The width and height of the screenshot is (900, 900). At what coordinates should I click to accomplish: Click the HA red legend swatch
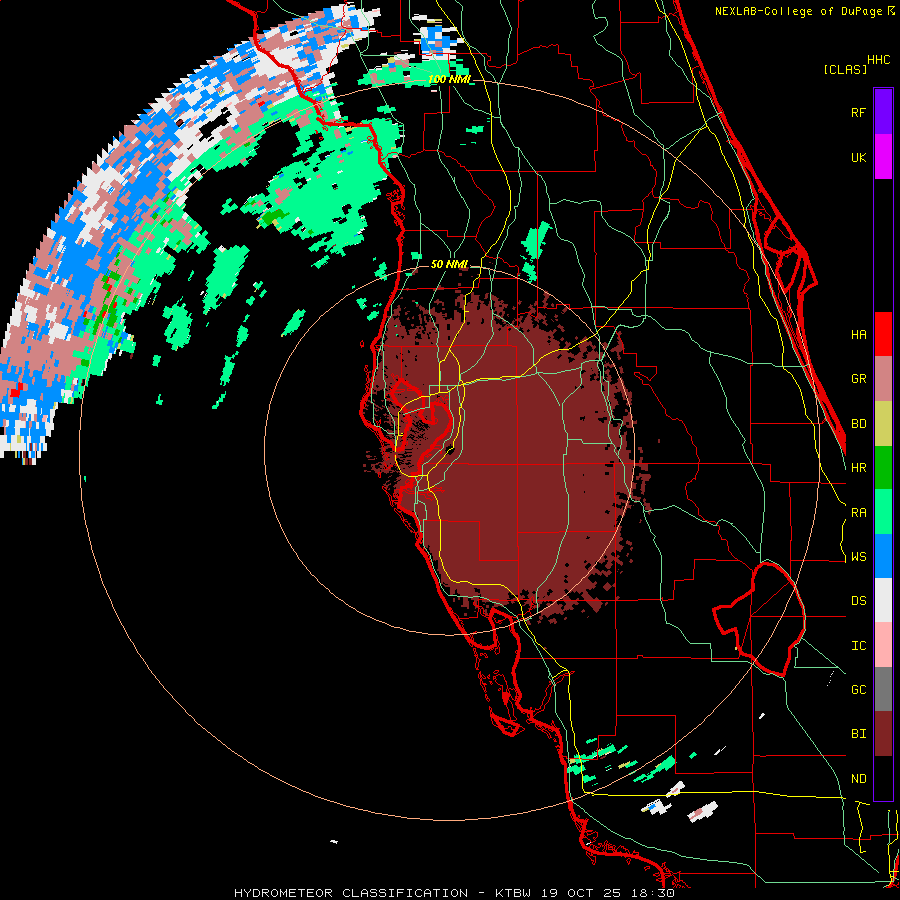pyautogui.click(x=883, y=334)
